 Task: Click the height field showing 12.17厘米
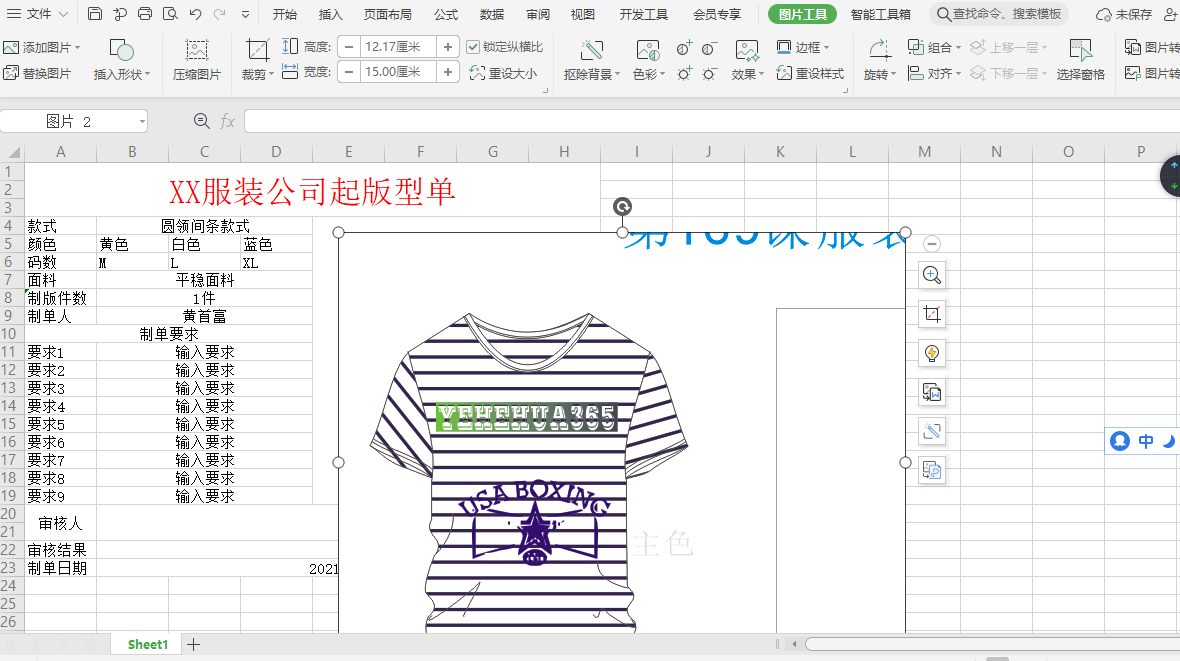(398, 47)
